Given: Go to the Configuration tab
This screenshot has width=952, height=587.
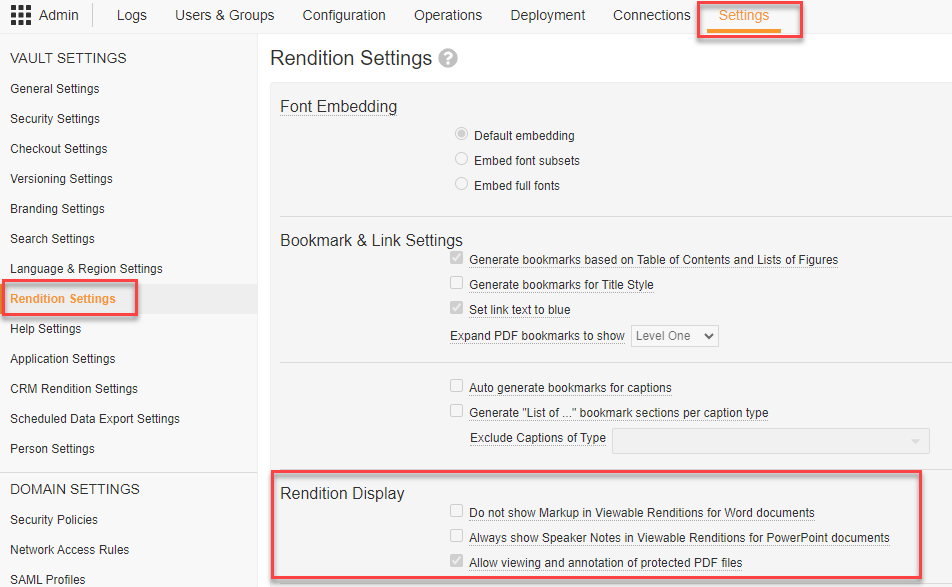Looking at the screenshot, I should pyautogui.click(x=344, y=16).
